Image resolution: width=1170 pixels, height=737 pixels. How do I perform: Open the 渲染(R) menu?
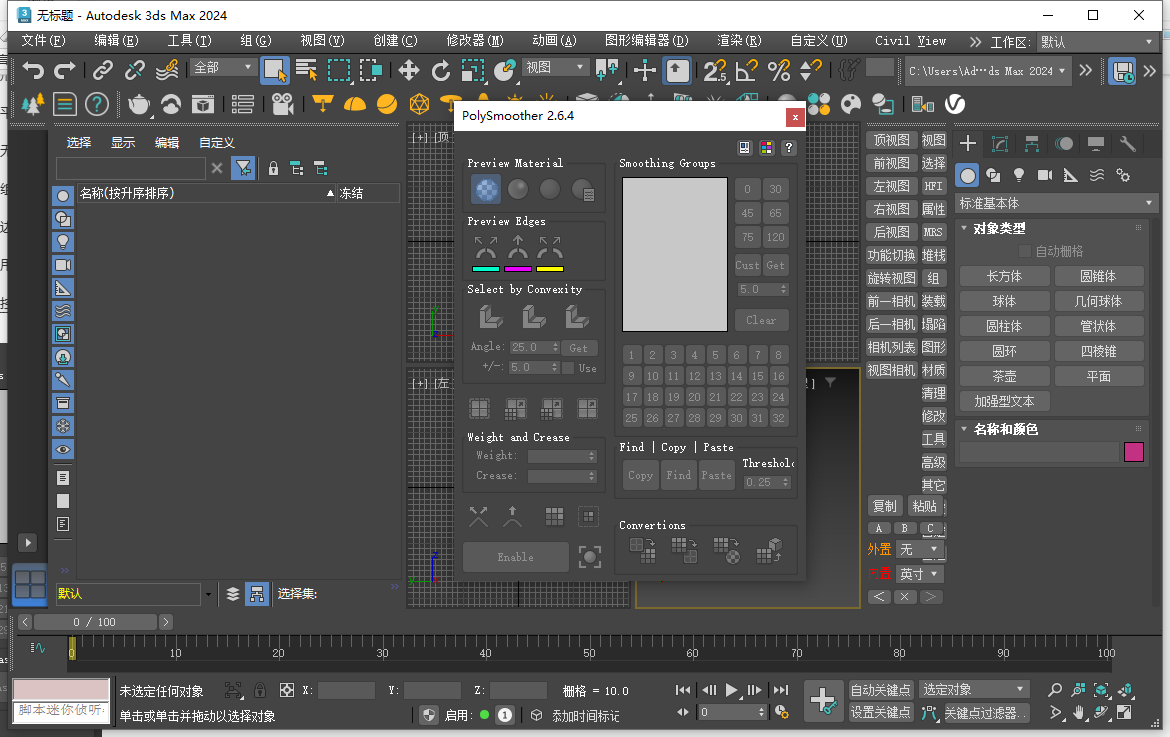coord(739,41)
